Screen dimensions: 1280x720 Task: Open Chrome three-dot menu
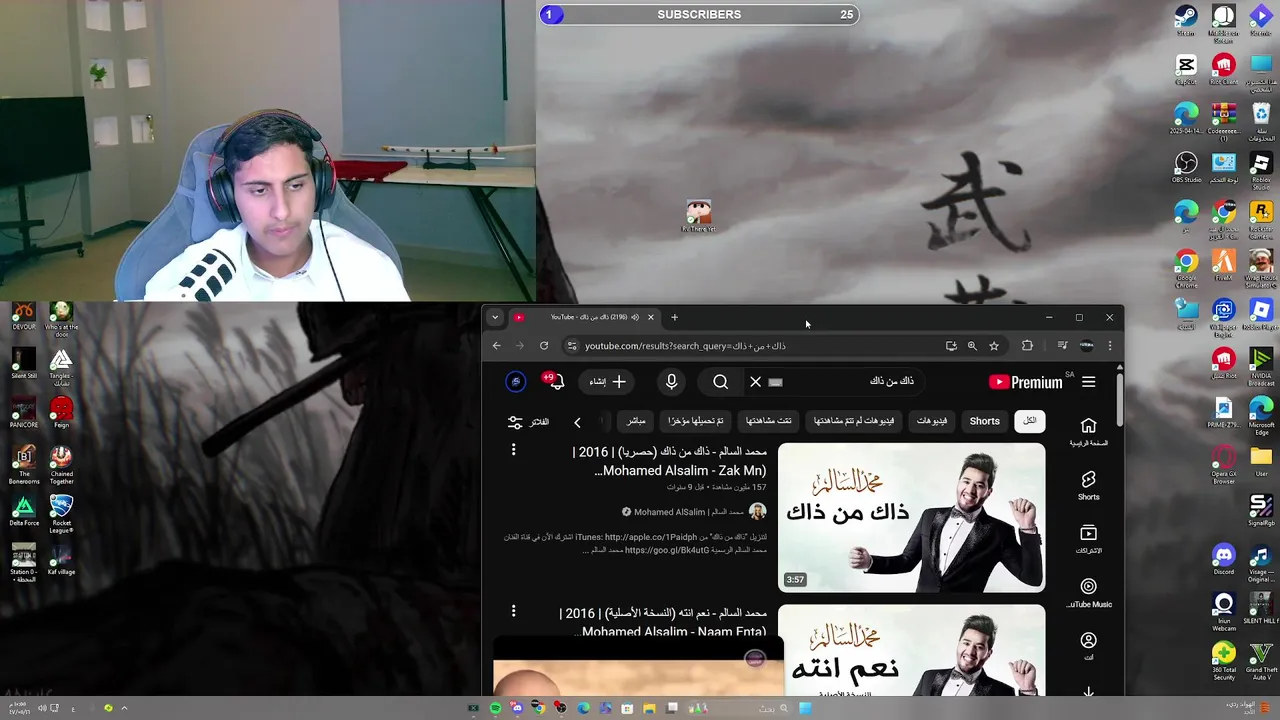click(1109, 346)
